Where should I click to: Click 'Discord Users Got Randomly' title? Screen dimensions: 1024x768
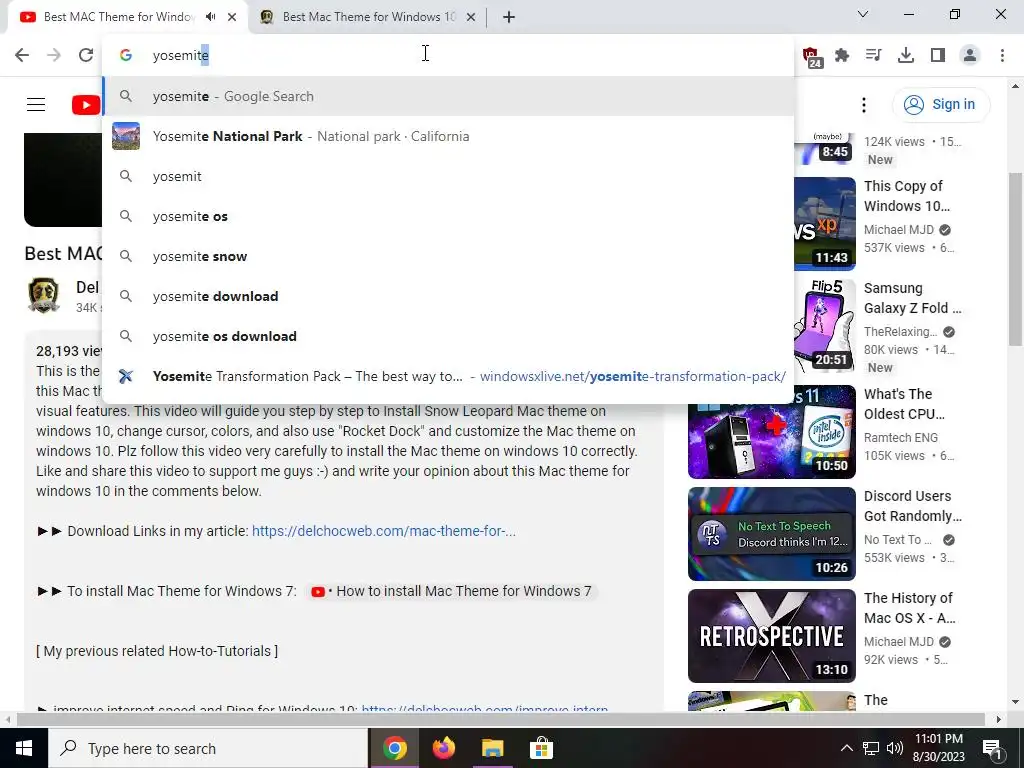912,506
